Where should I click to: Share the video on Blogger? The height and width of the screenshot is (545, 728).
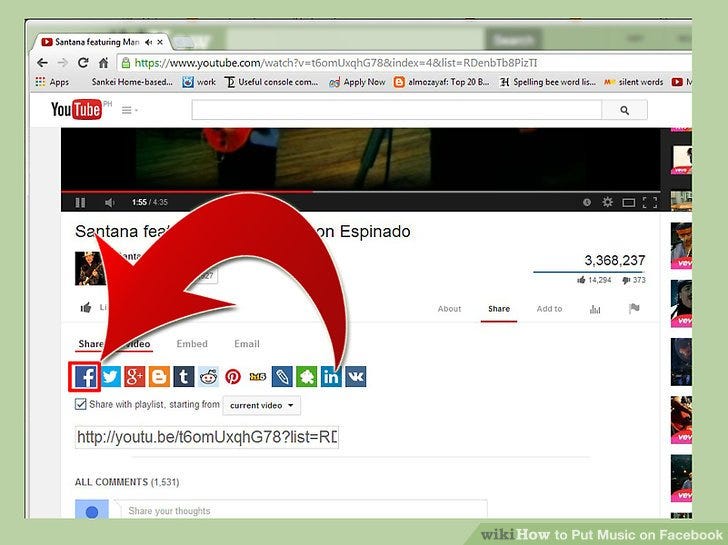[x=159, y=376]
